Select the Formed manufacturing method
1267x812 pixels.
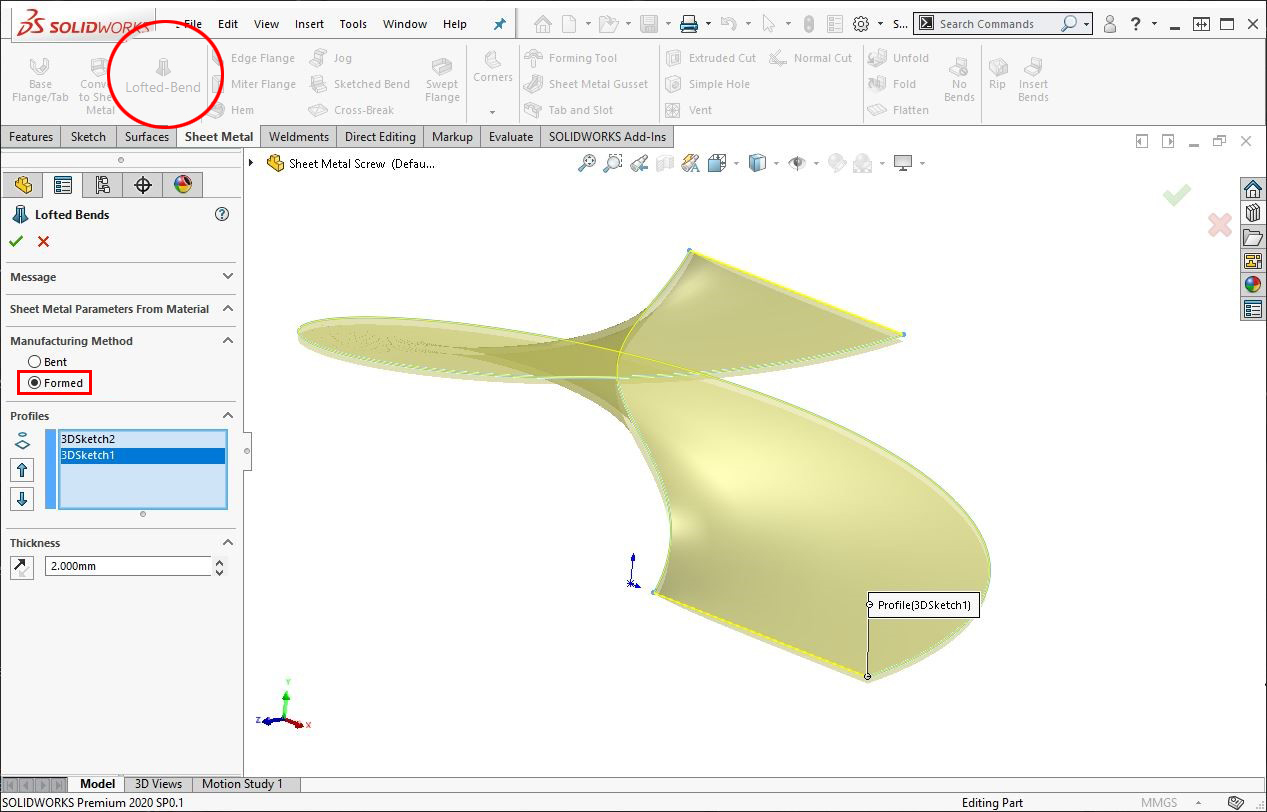pos(35,383)
